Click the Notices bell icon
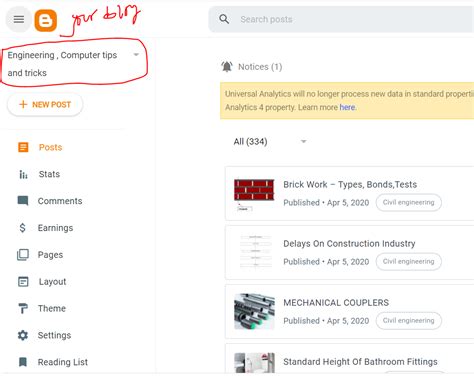Viewport: 474px width, 376px height. pyautogui.click(x=227, y=67)
